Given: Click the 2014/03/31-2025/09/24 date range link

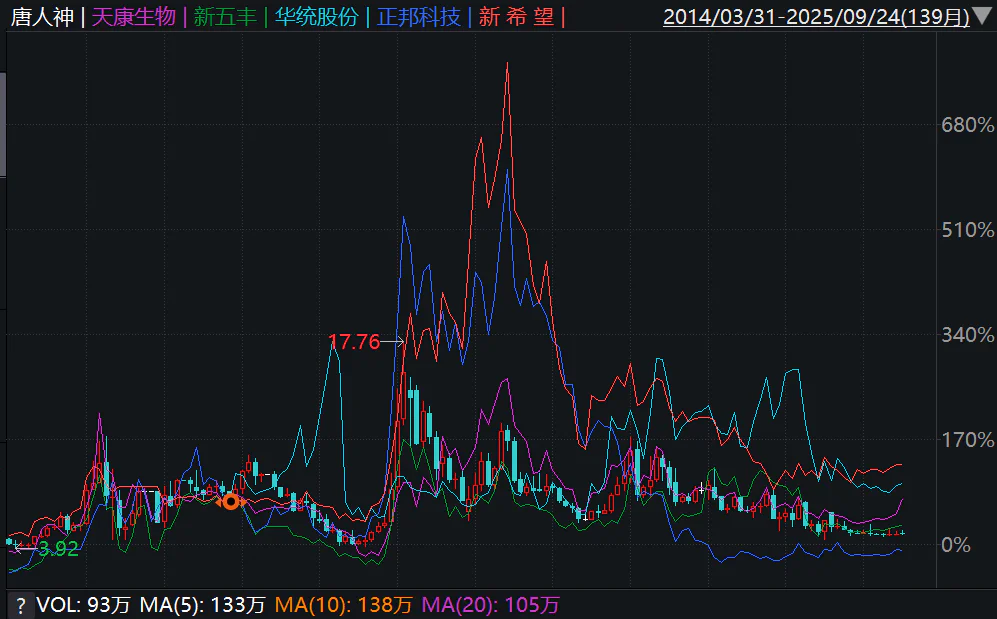Looking at the screenshot, I should coord(816,17).
